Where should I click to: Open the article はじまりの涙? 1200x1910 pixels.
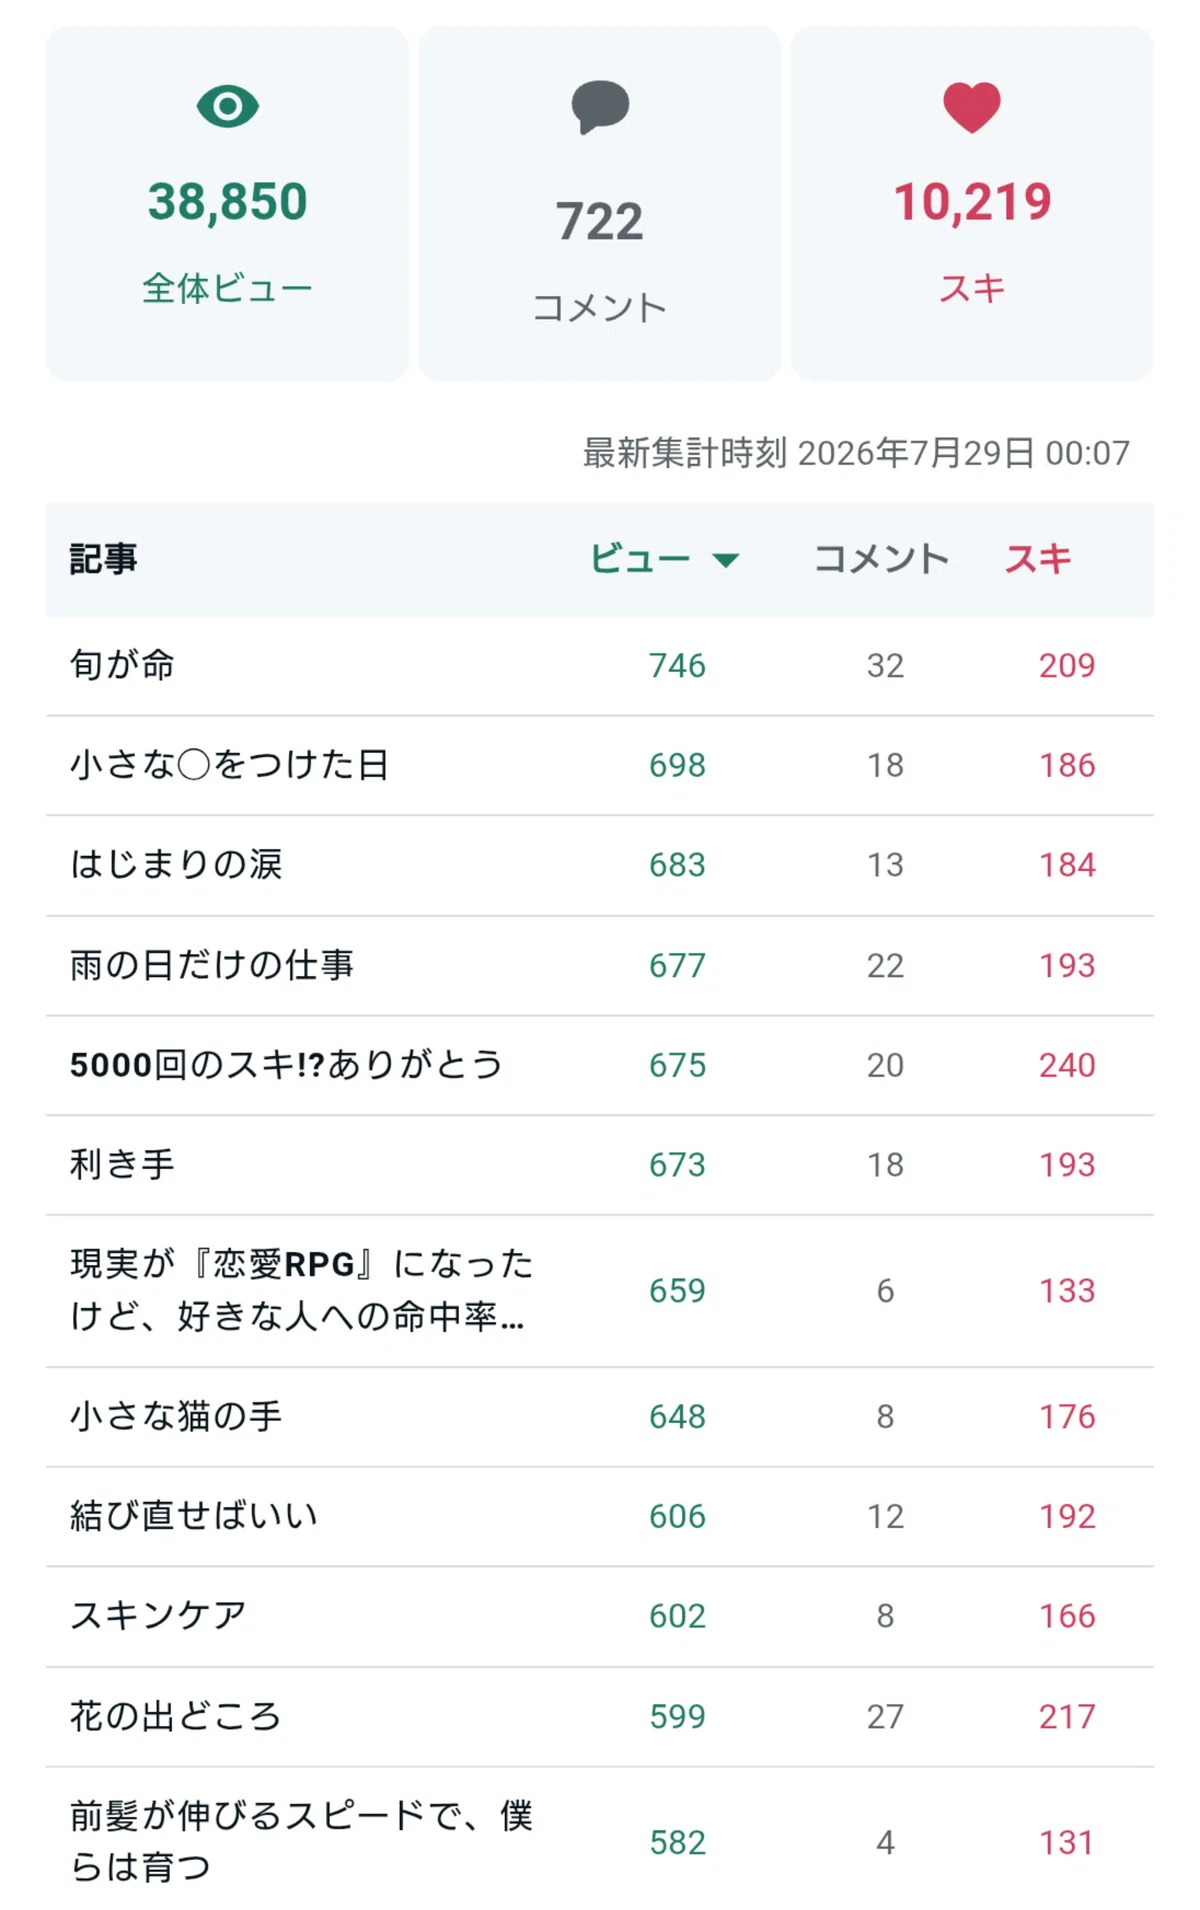tap(176, 865)
